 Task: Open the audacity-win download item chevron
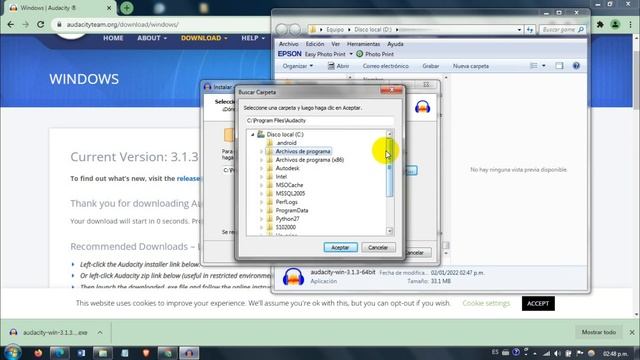(x=100, y=333)
